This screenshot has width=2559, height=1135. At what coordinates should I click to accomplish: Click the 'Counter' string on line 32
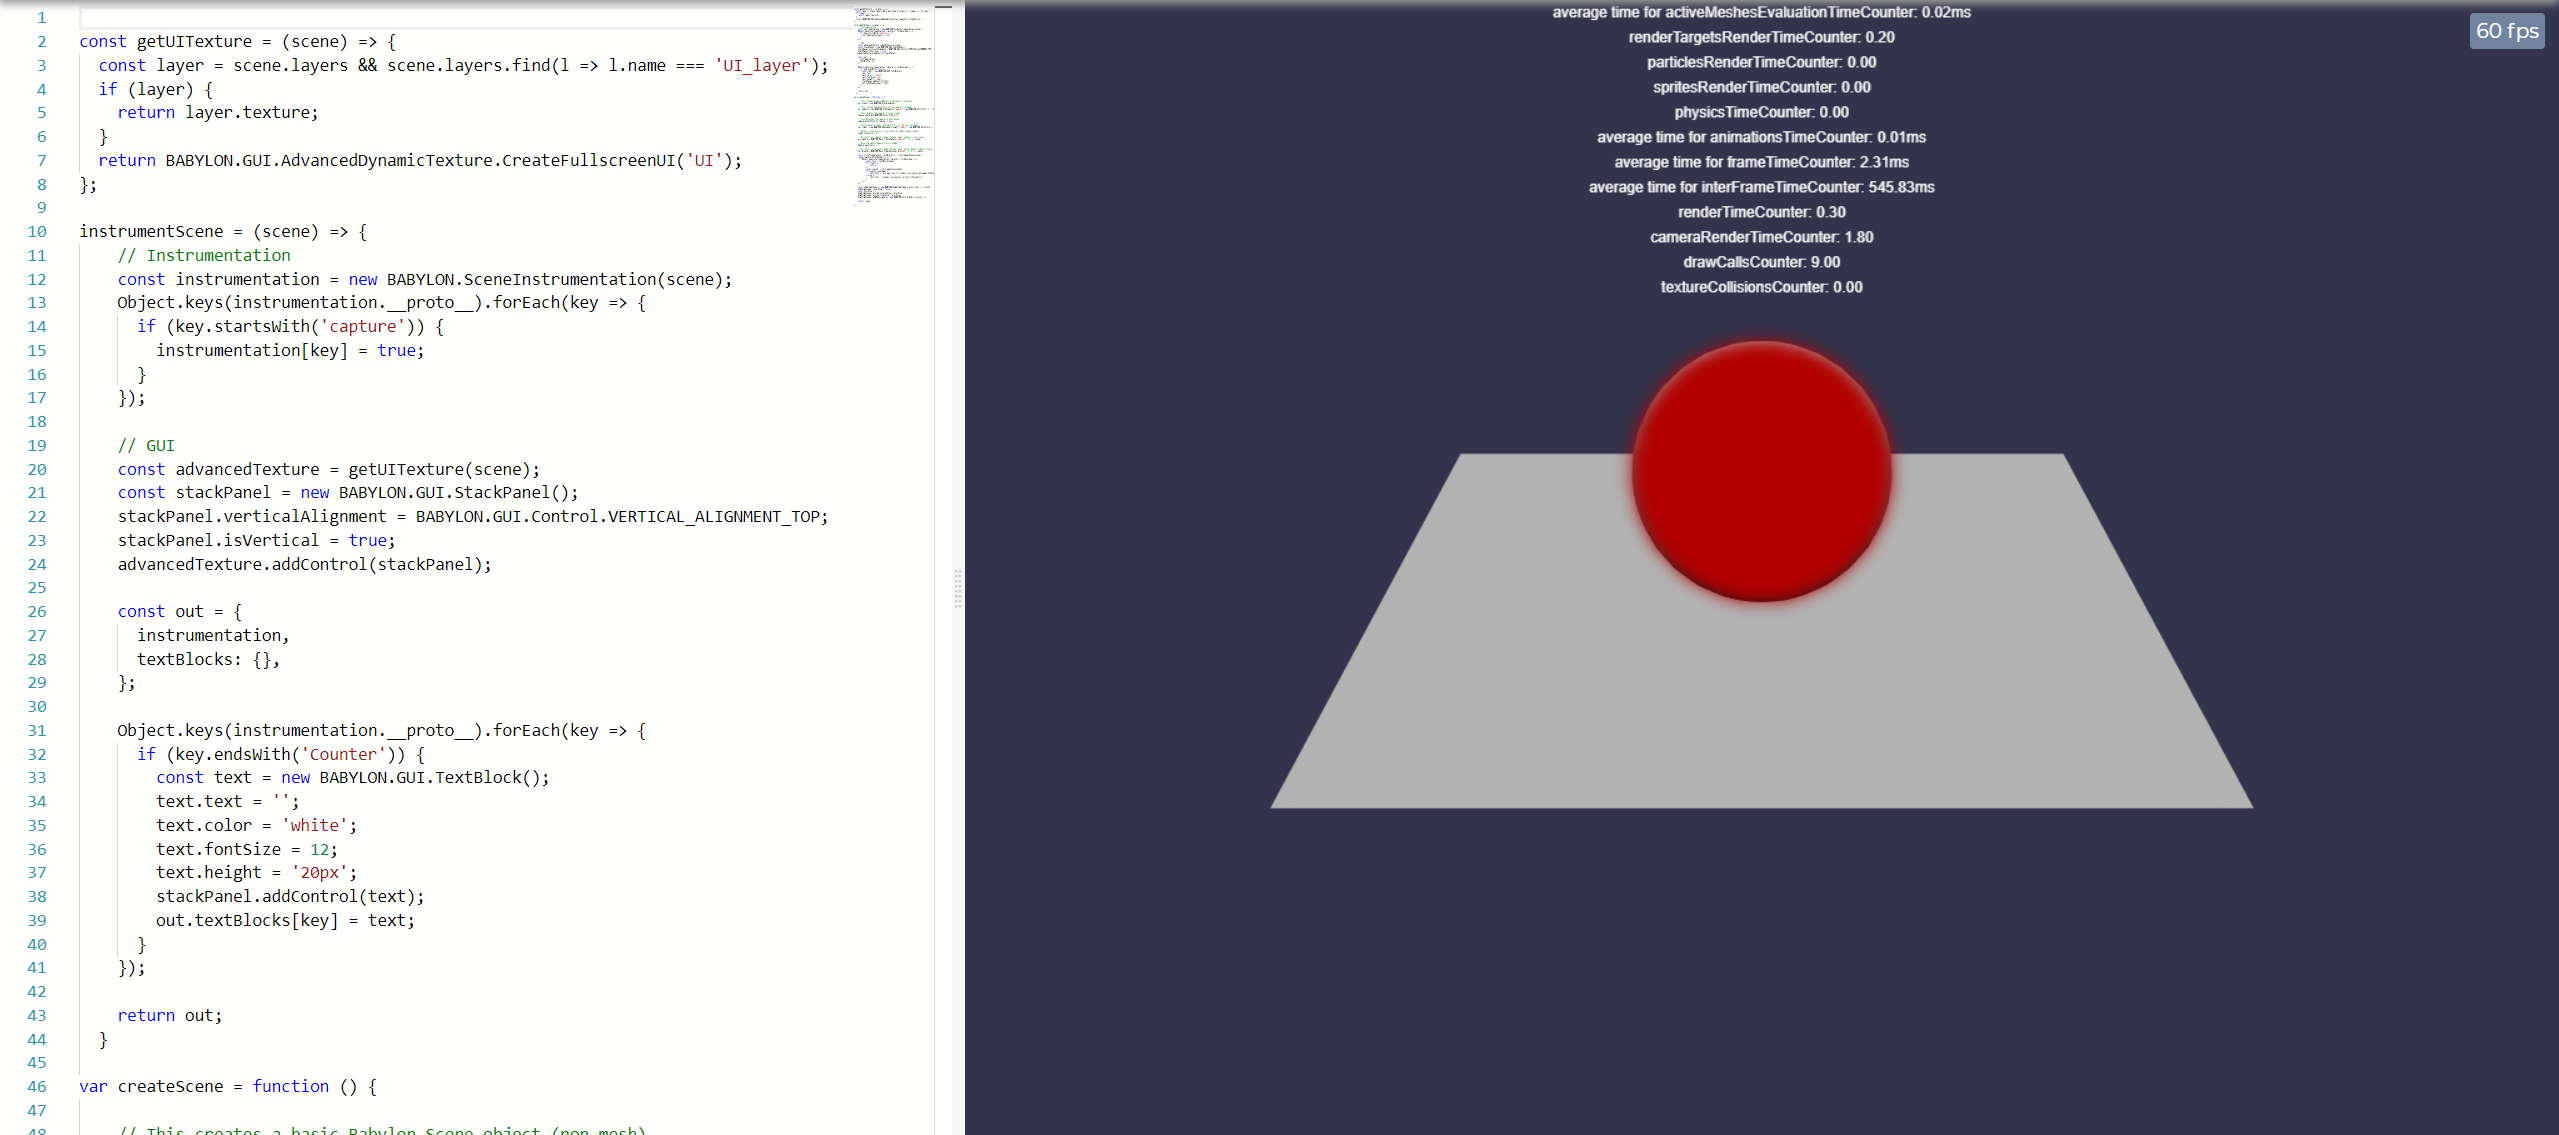pos(343,754)
